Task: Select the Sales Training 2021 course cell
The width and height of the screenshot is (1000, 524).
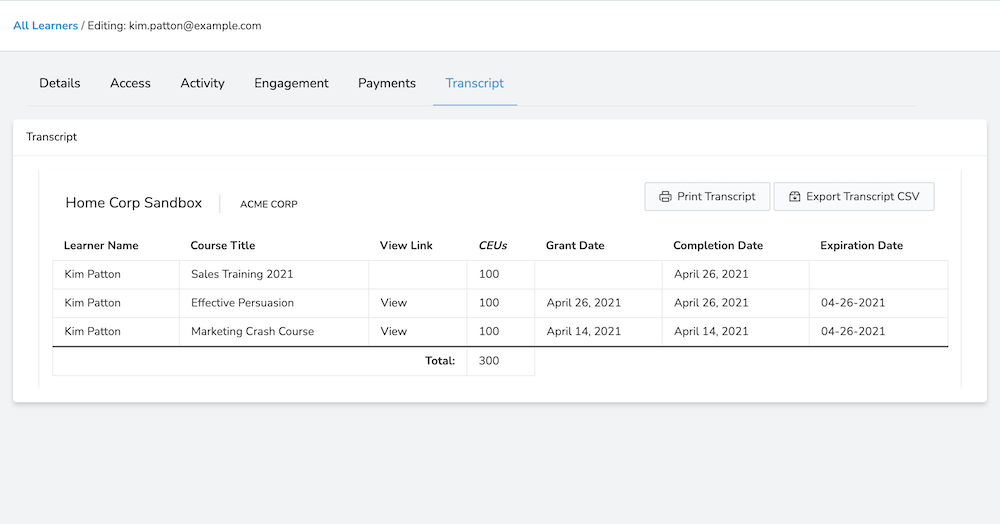Action: [x=274, y=275]
